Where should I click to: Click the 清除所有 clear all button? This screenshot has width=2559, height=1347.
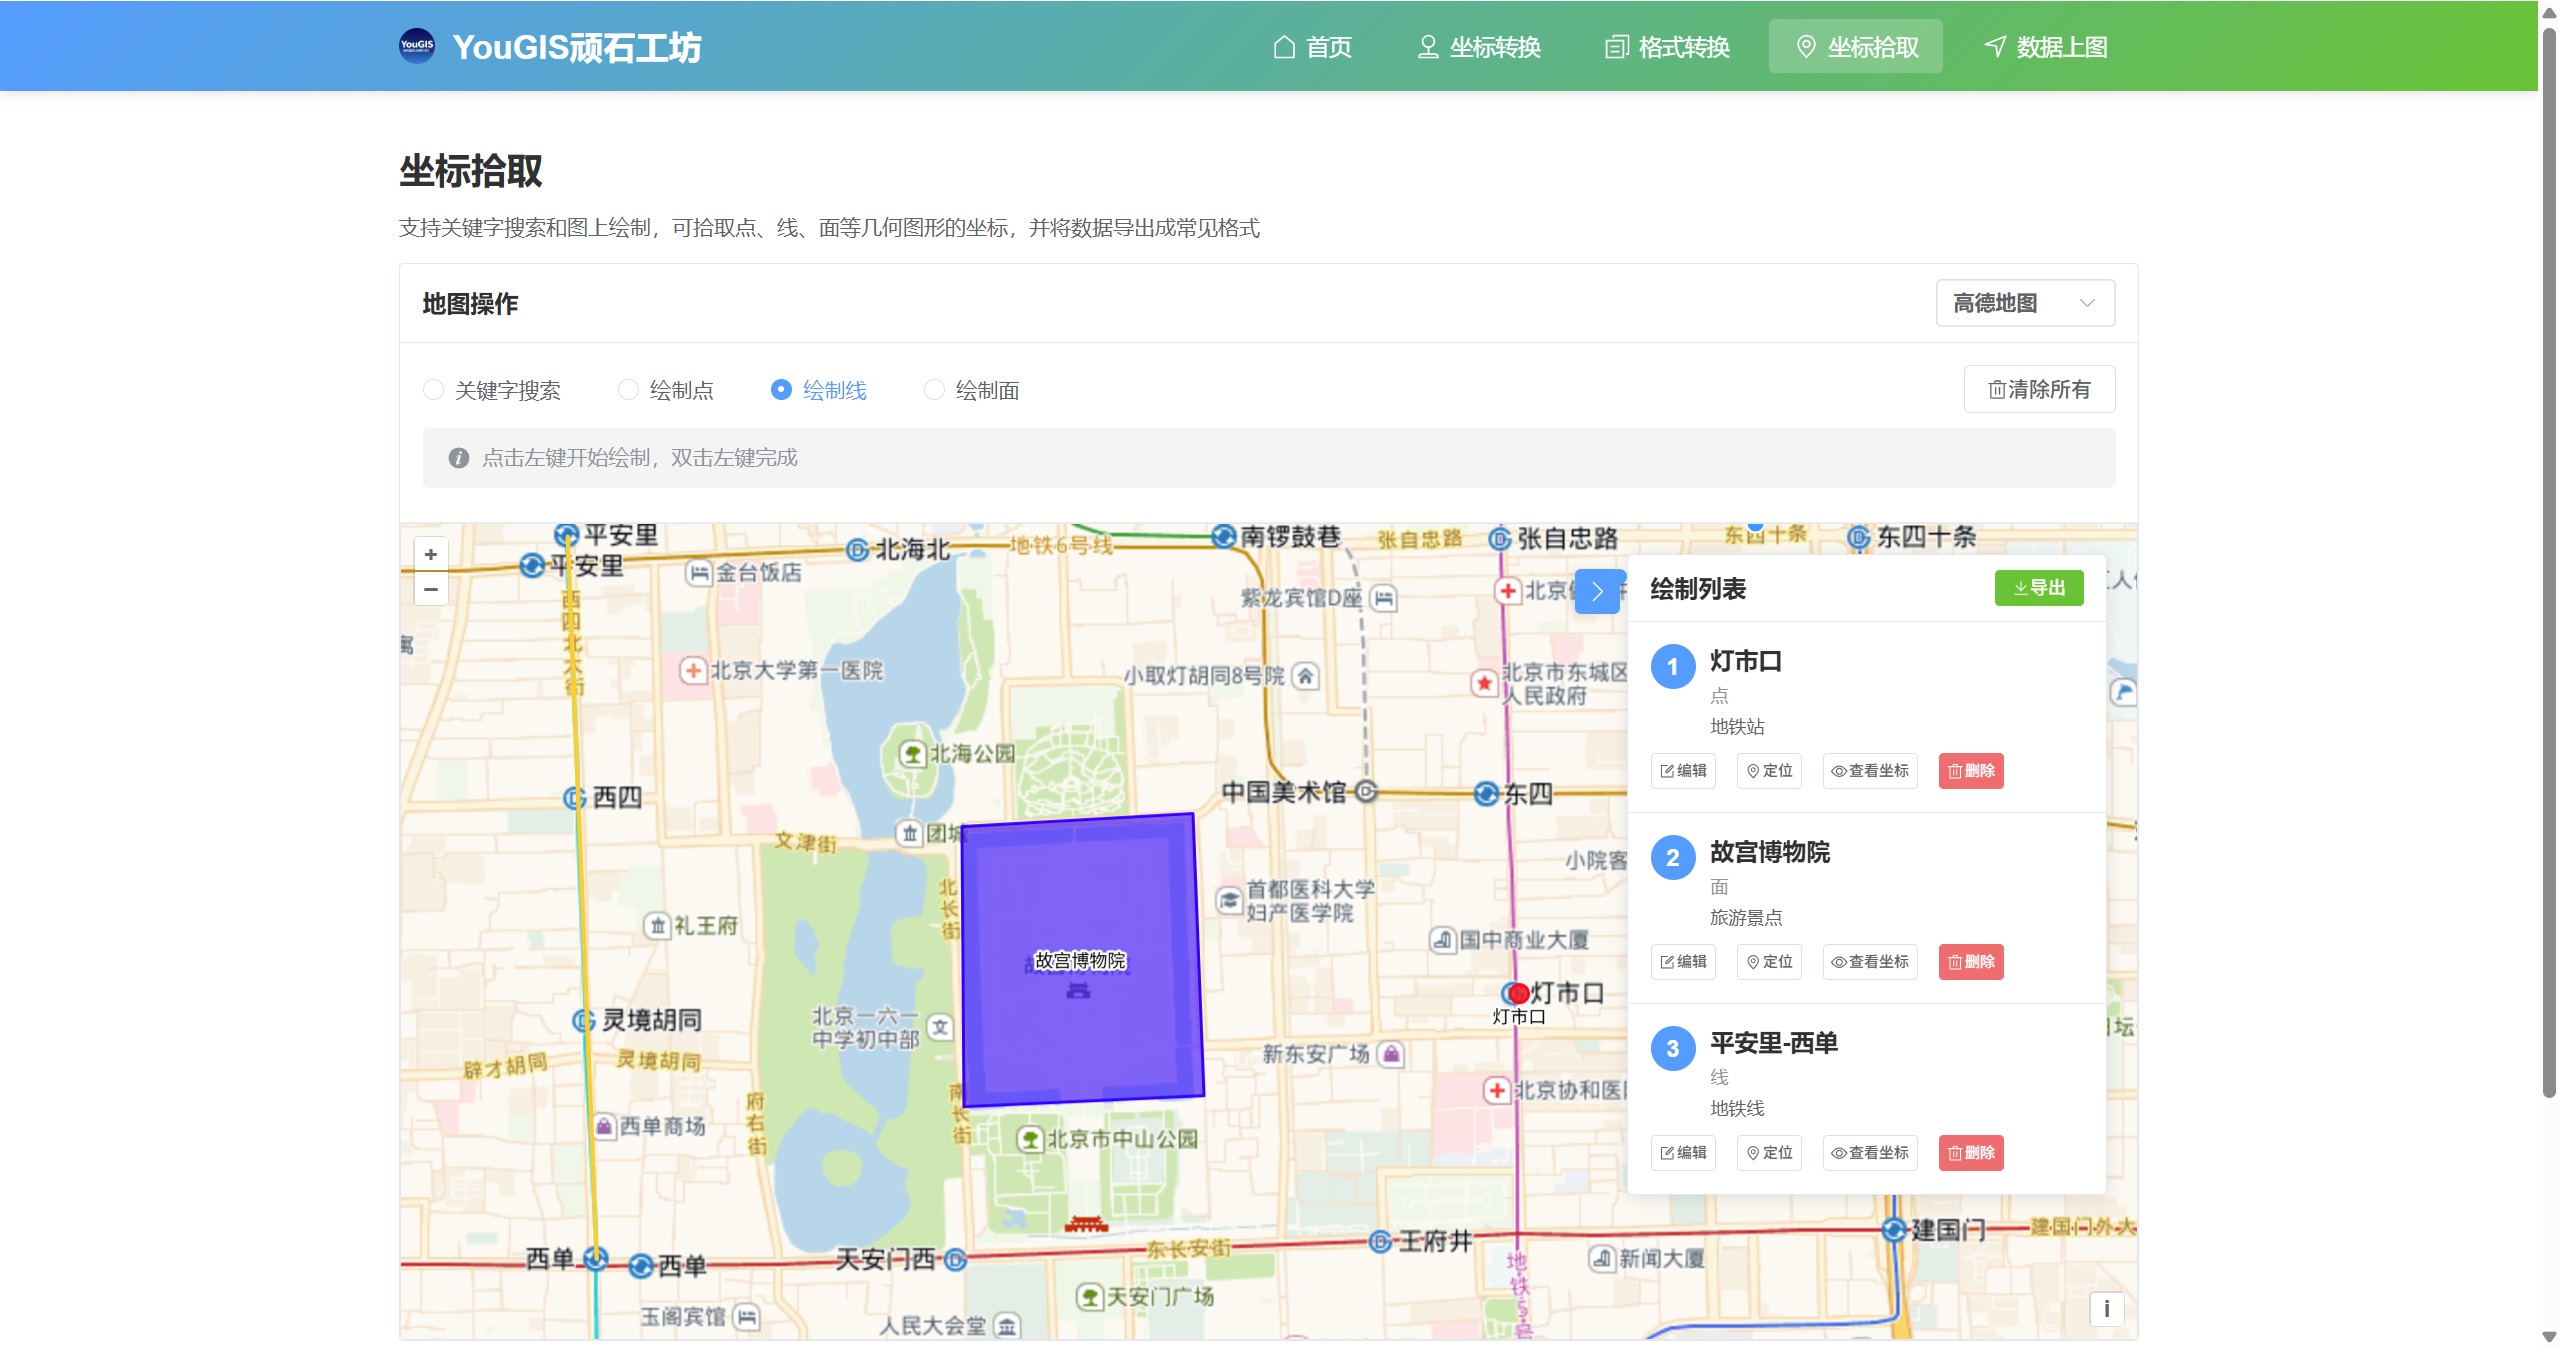(2039, 389)
